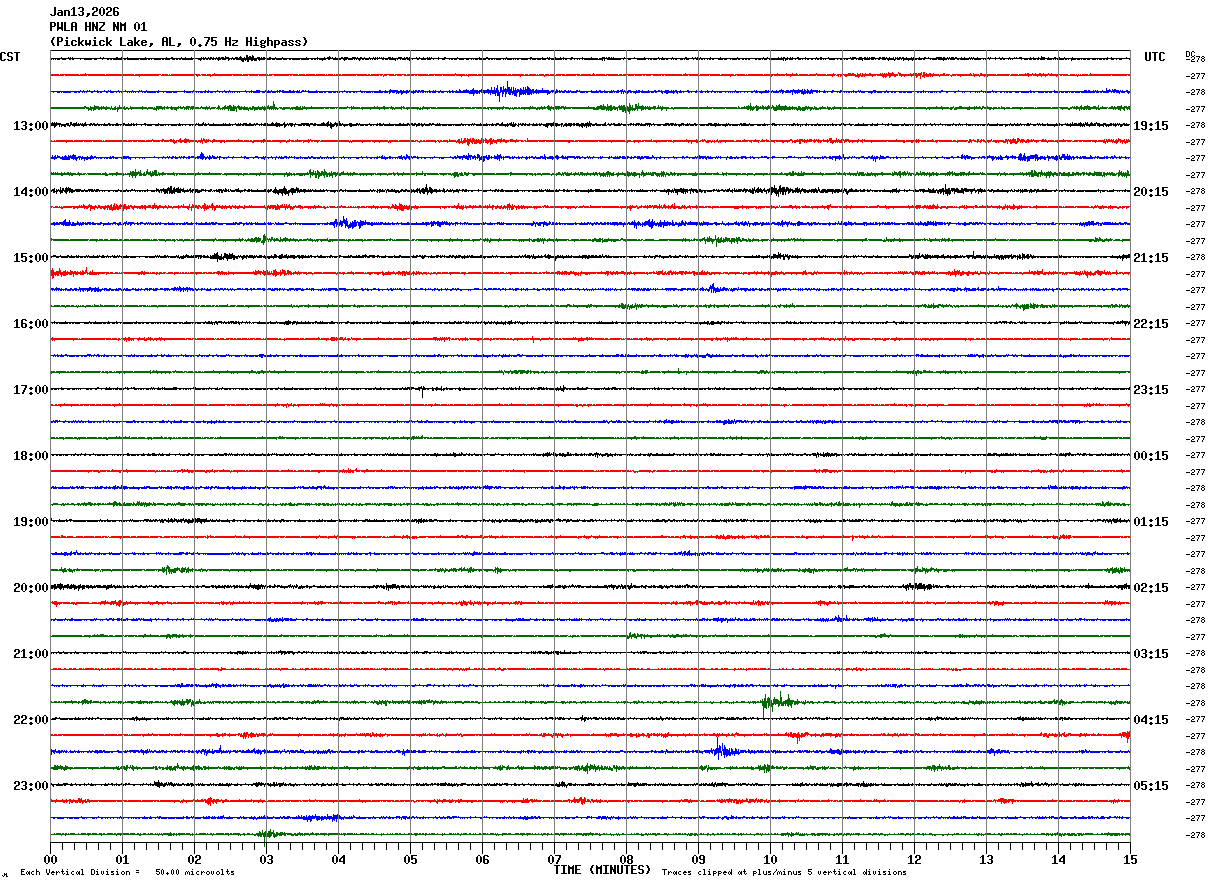Click the 21:00 CST time label
Screen dimensions: 1210x886
click(x=31, y=654)
